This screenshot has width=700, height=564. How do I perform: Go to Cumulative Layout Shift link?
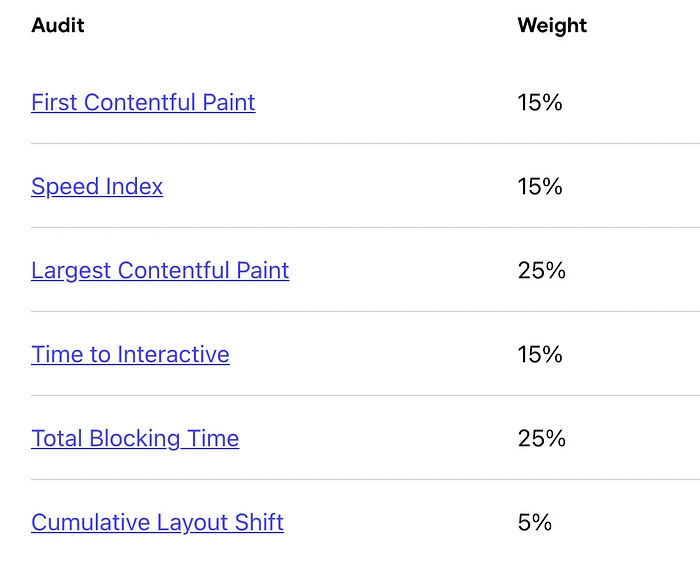click(x=157, y=522)
